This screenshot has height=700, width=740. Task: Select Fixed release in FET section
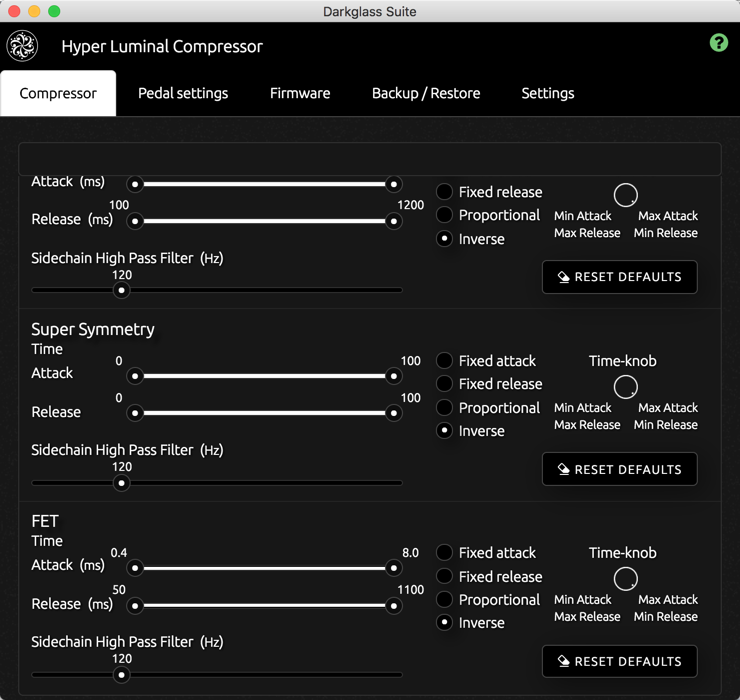tap(444, 576)
